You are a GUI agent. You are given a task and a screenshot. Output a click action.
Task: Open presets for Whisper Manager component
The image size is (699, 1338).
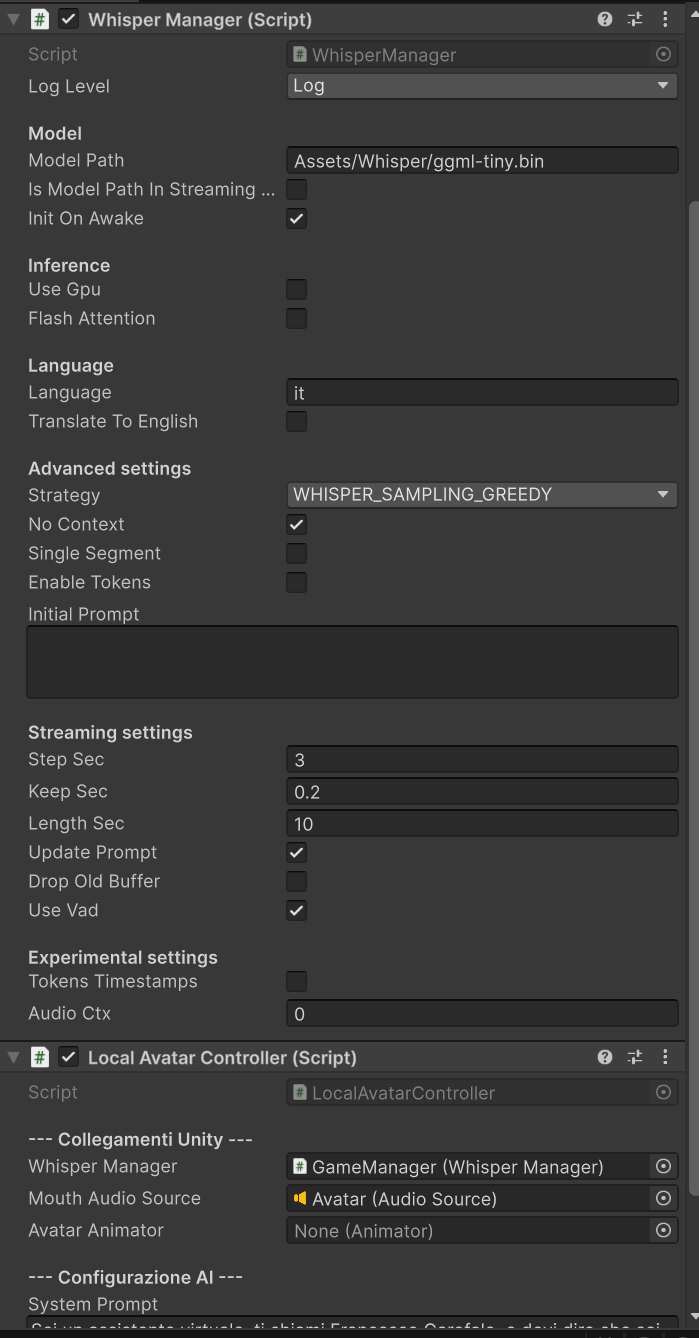[635, 19]
